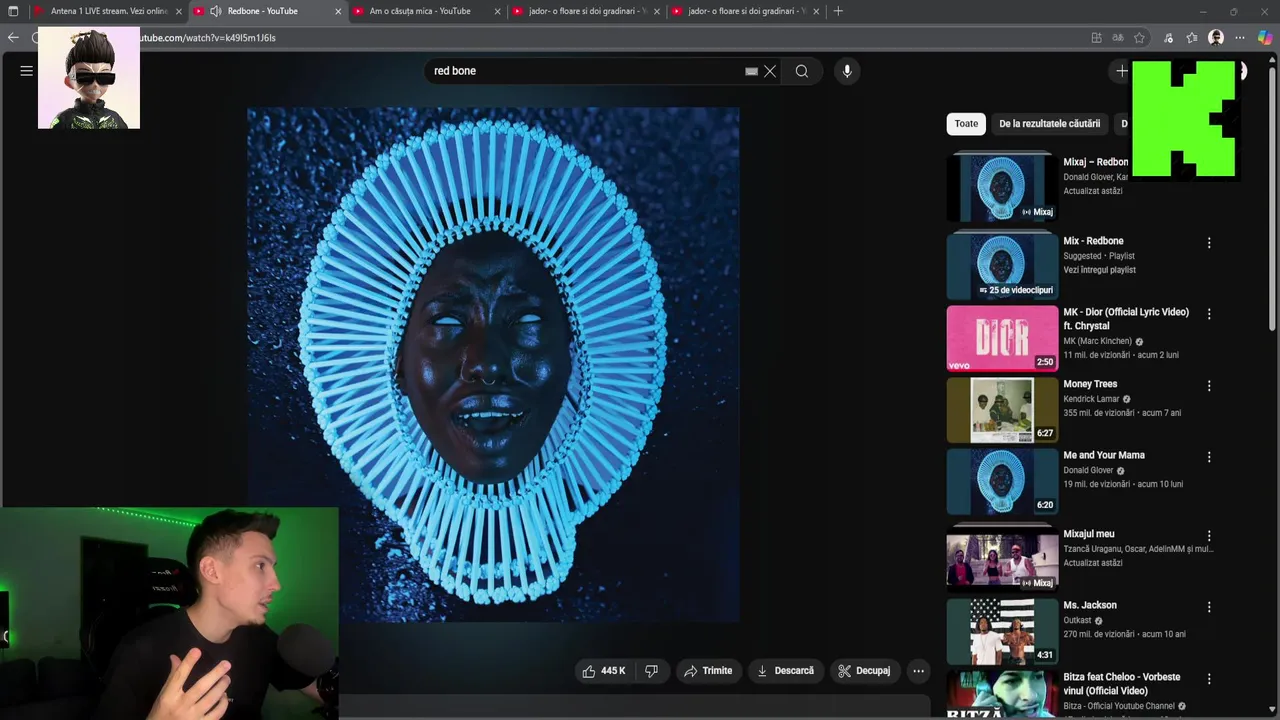Image resolution: width=1280 pixels, height=720 pixels.
Task: Share video via Trimite button
Action: point(708,671)
